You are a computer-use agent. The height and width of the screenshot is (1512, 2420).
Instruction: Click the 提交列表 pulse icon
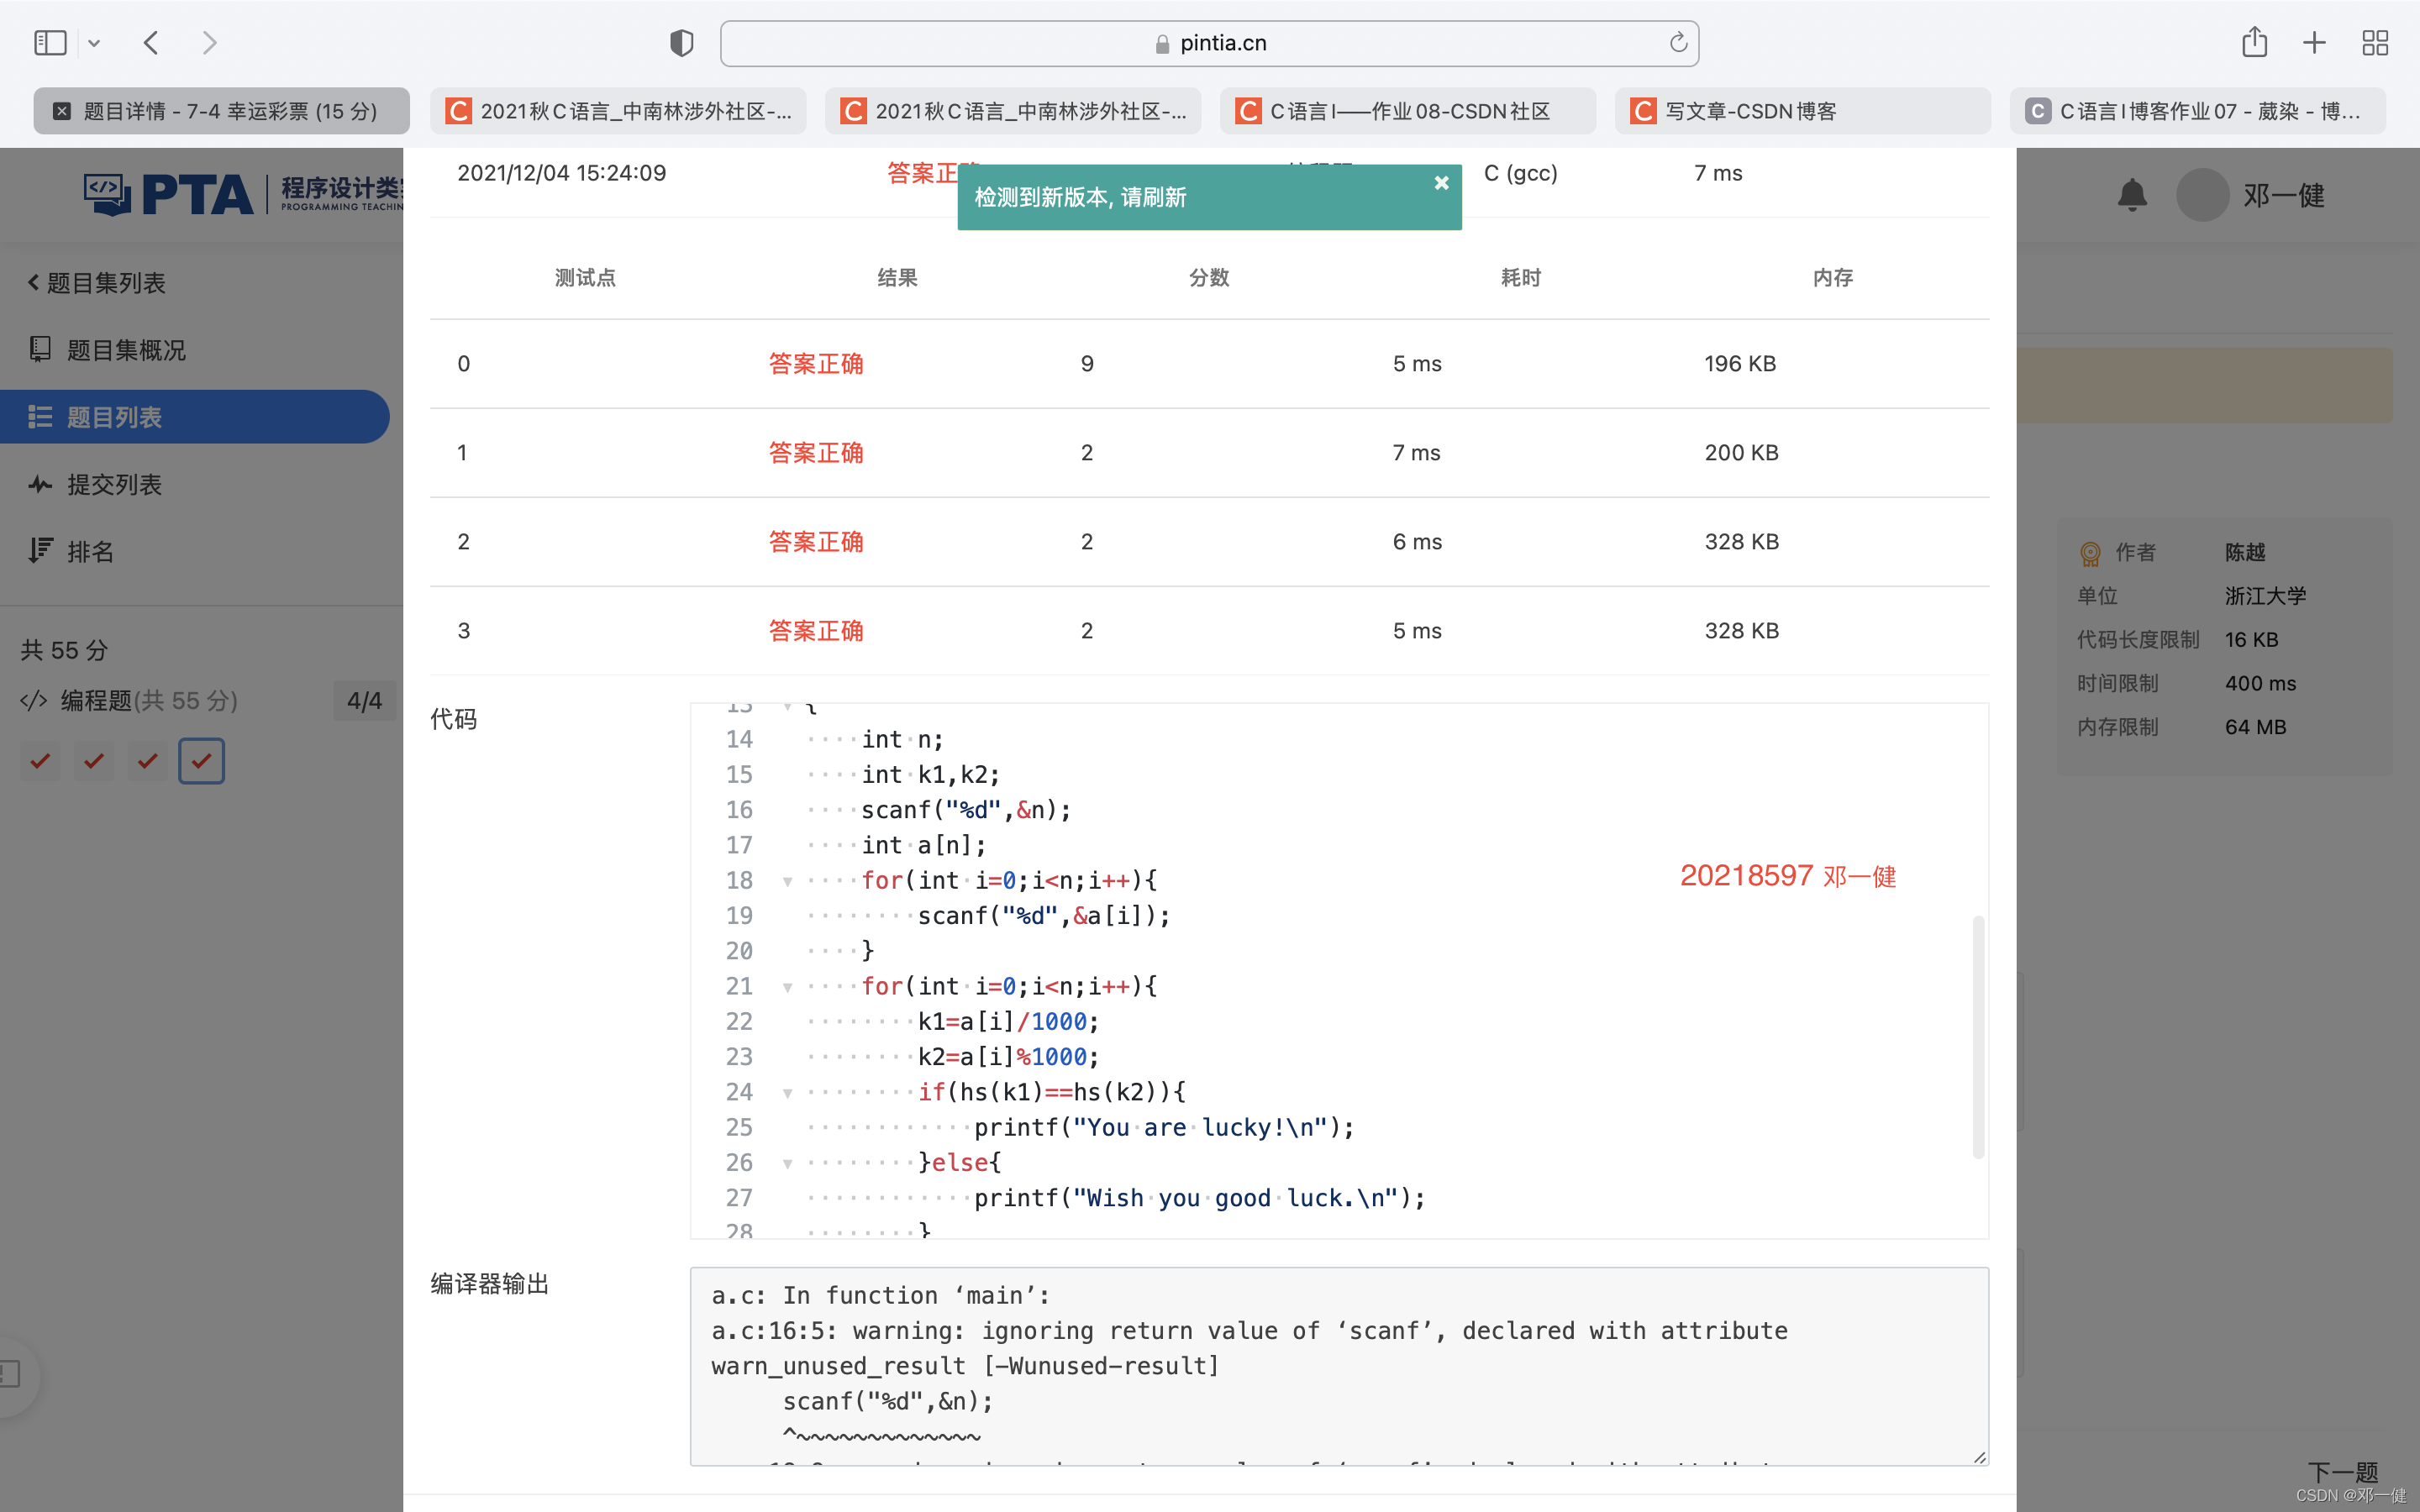coord(40,485)
